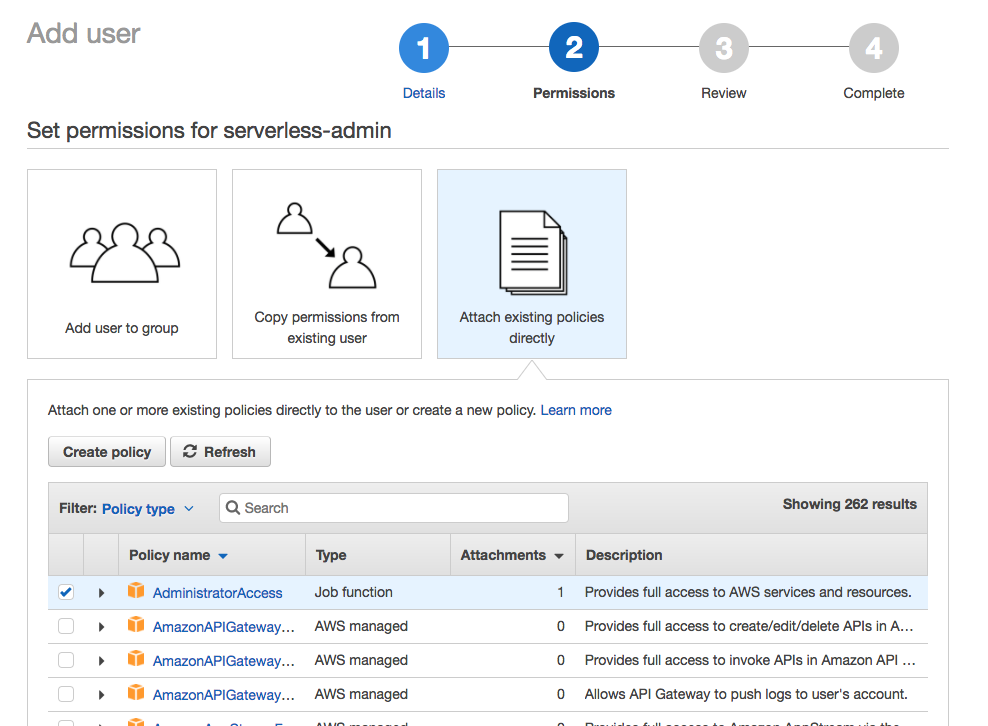Screen dimensions: 988x726
Task: Click the Add user to group people icon
Action: (x=124, y=254)
